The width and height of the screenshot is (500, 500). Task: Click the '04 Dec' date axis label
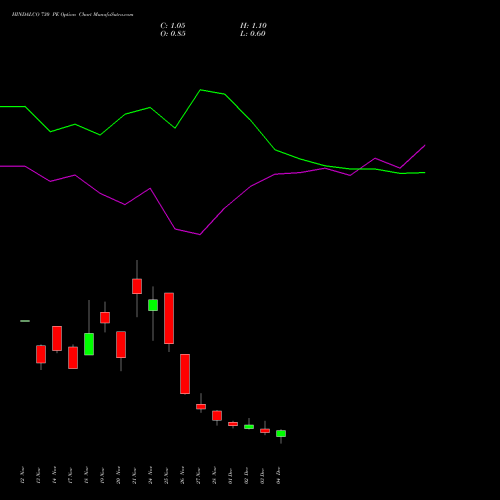pos(278,475)
